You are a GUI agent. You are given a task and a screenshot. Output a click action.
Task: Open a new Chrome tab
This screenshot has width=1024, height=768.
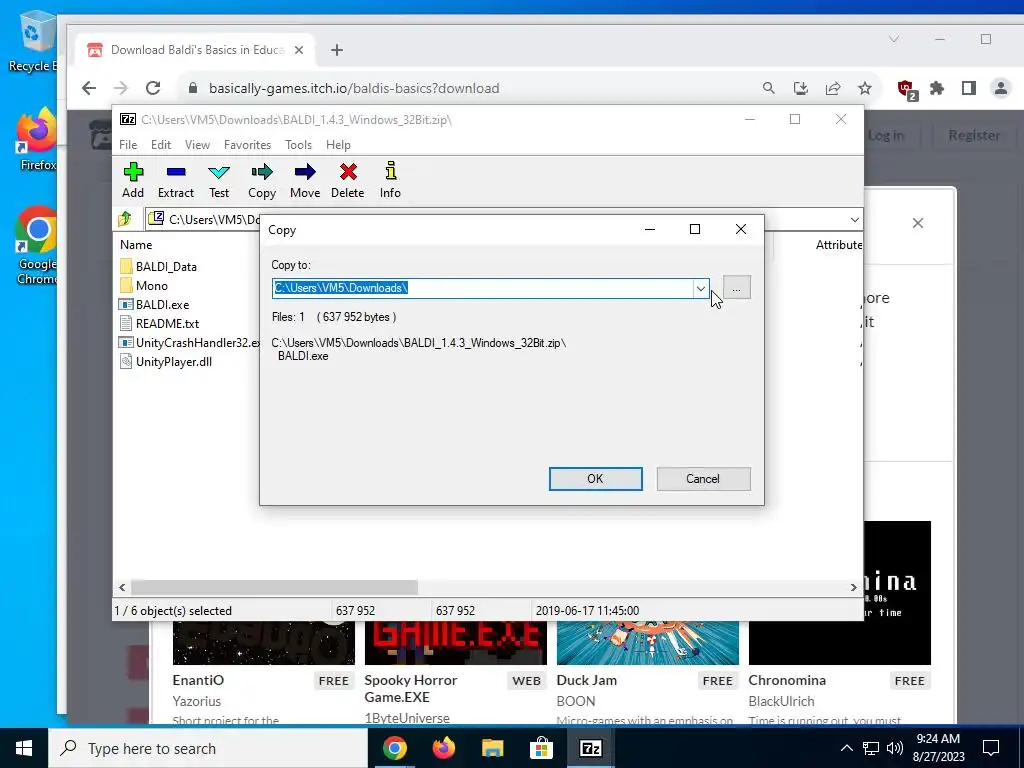point(337,50)
